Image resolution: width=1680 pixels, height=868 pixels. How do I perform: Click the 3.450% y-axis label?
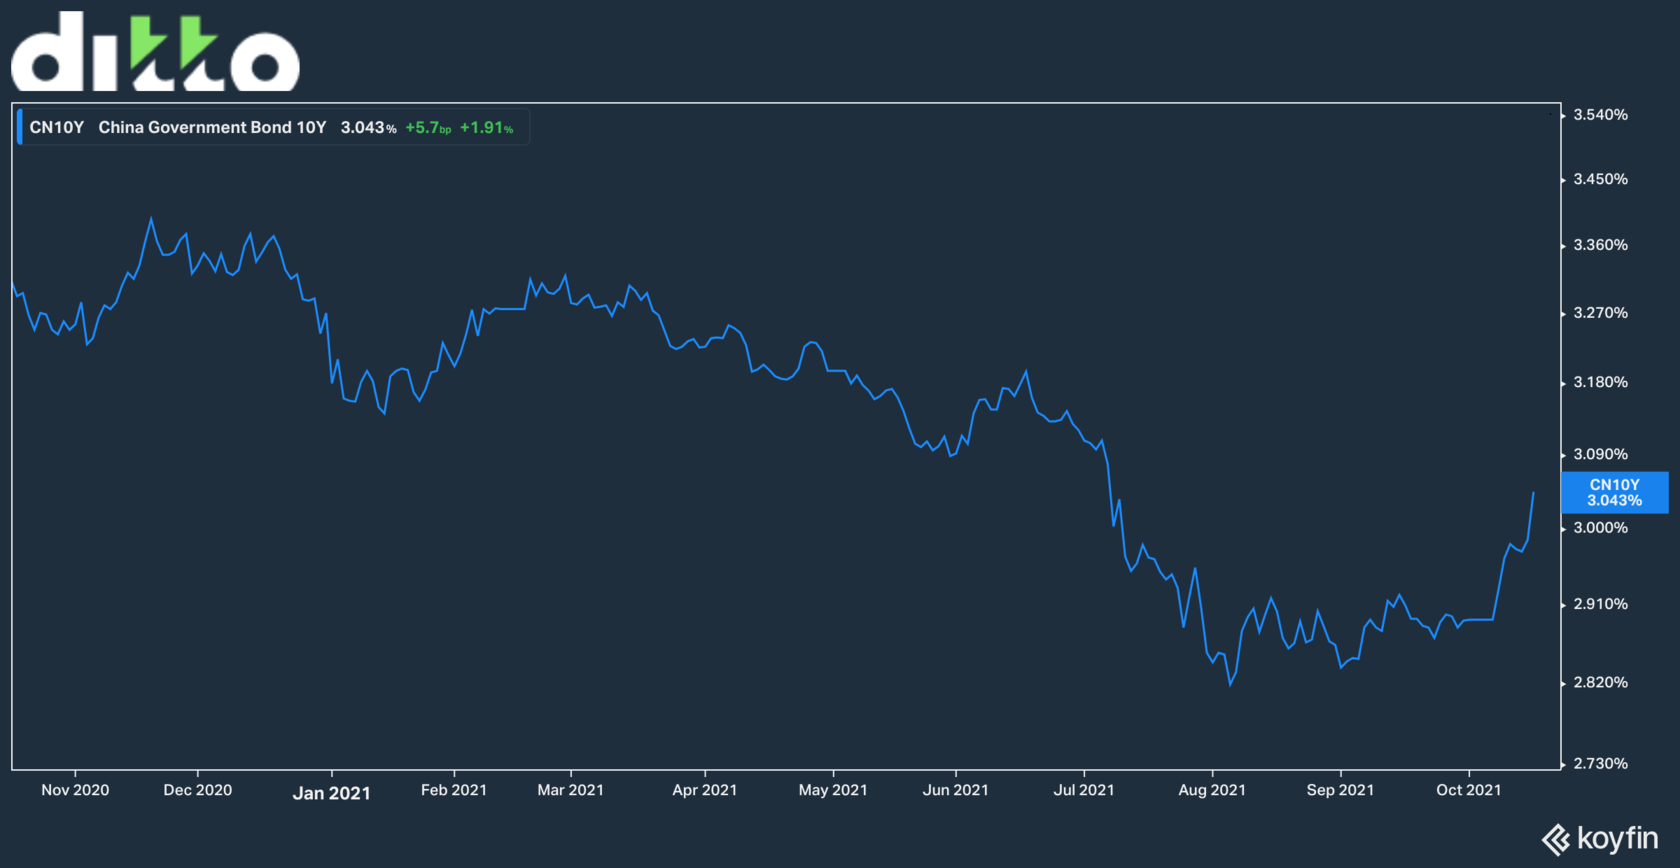click(x=1600, y=179)
